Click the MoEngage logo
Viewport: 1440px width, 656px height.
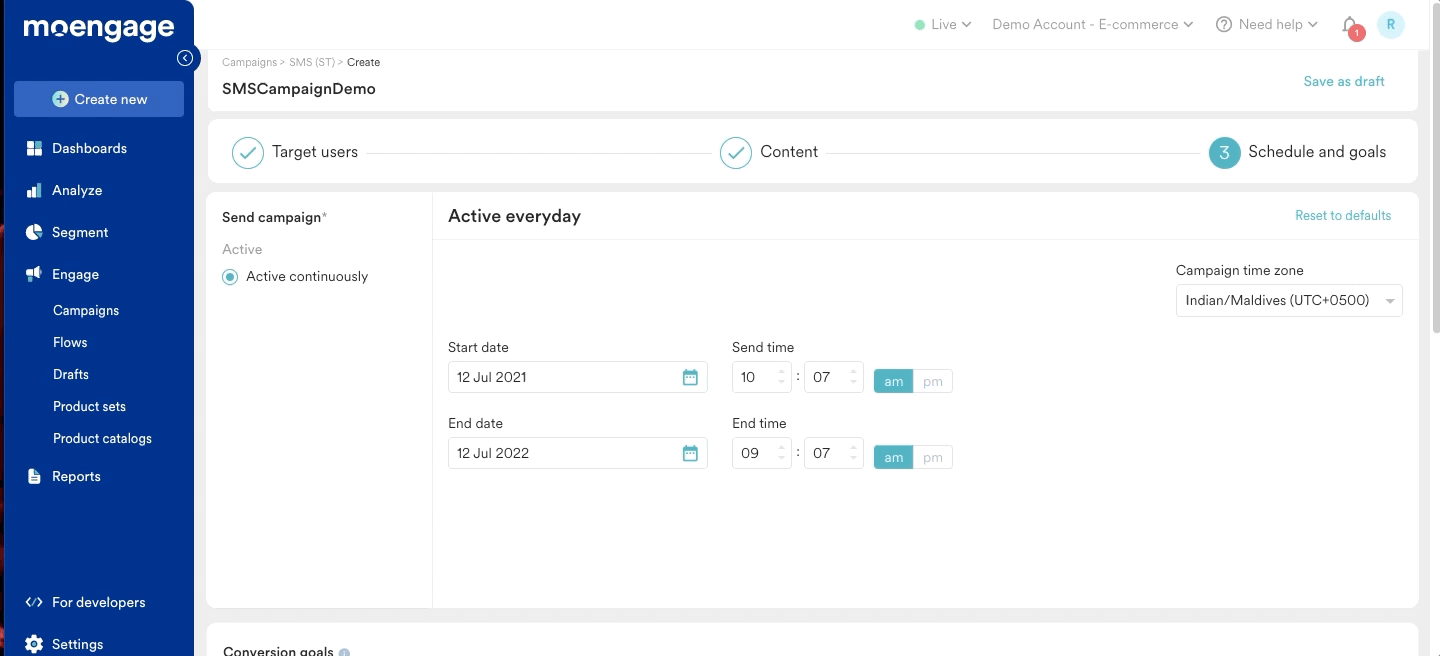98,28
